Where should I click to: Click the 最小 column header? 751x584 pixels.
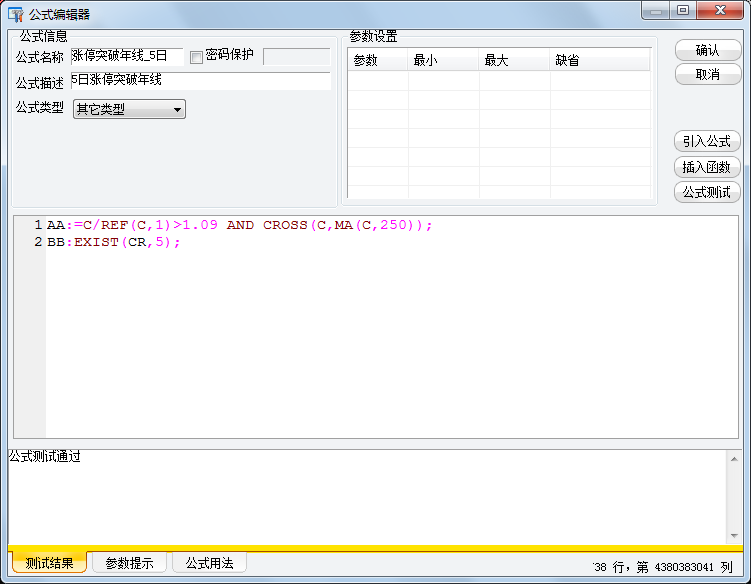[x=443, y=60]
